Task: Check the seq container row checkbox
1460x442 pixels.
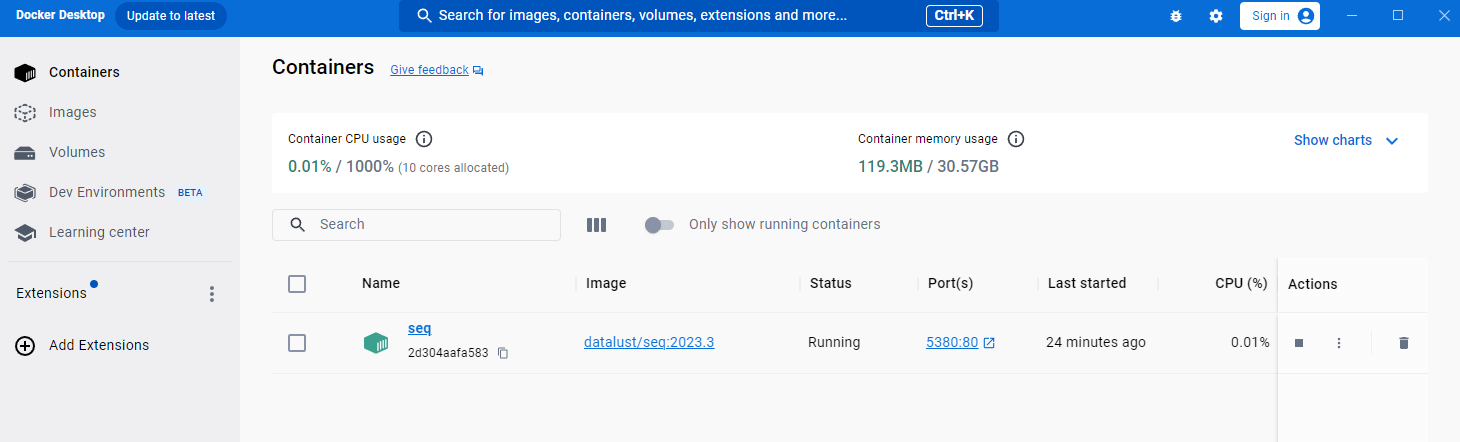Action: 297,343
